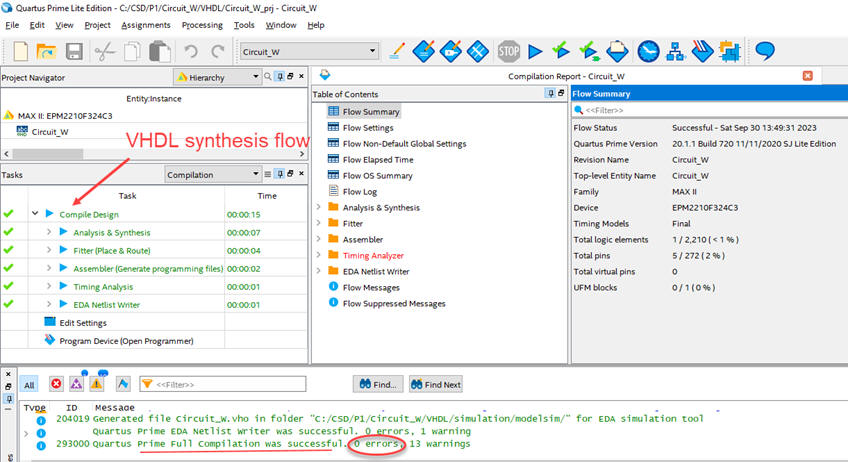Click the Find Next button
Image resolution: width=848 pixels, height=462 pixels.
point(436,384)
